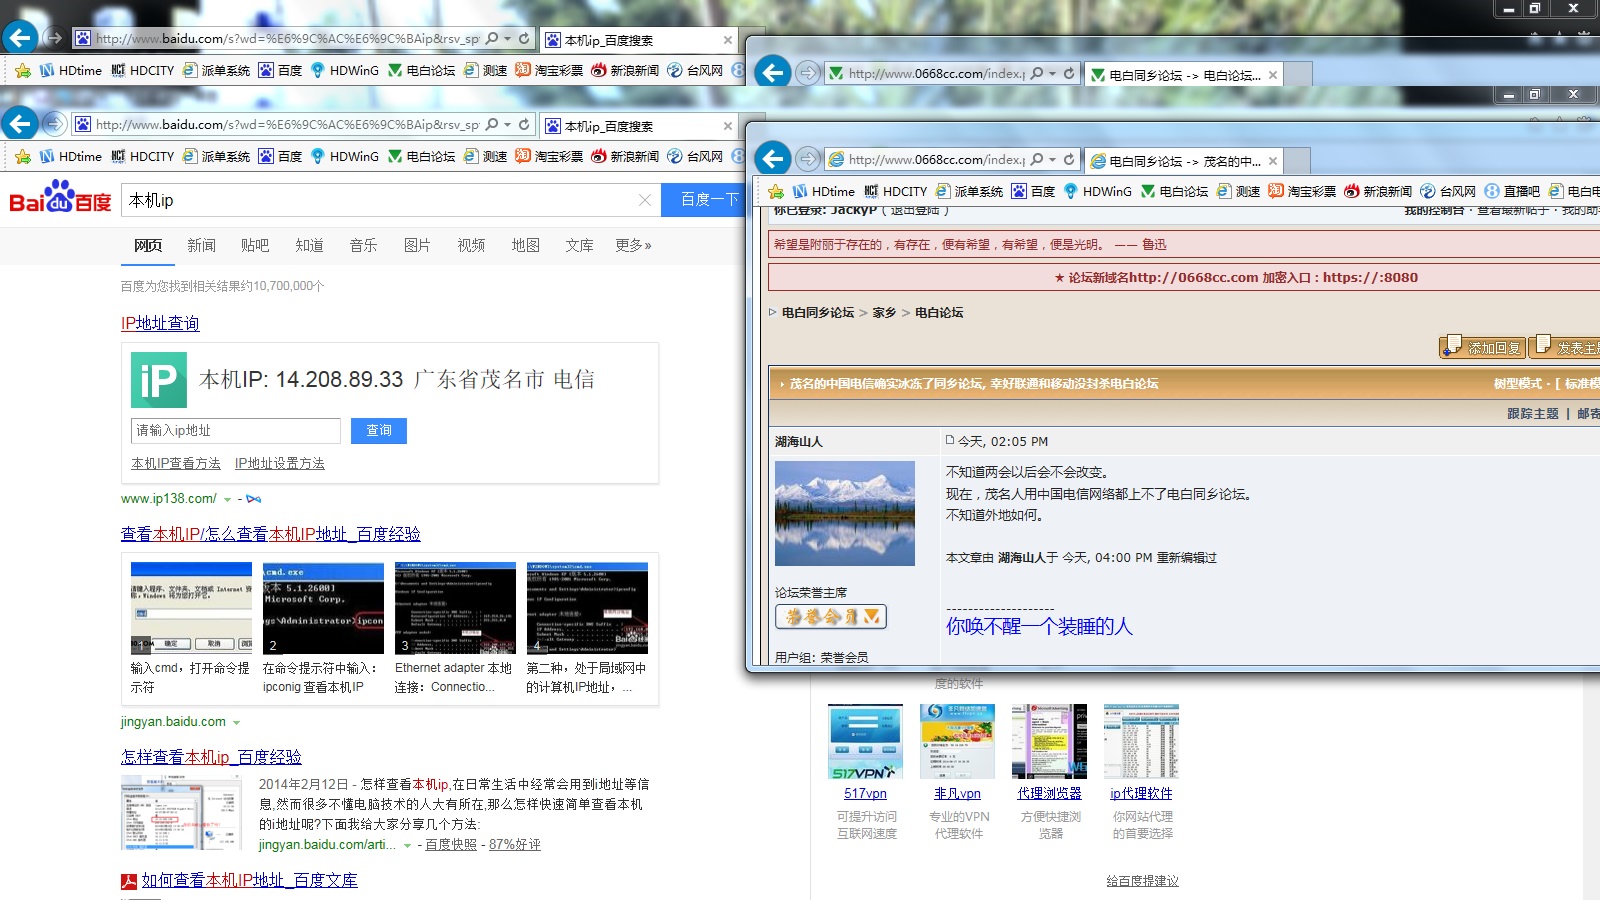Click the snowy mountain avatar of 湖海山人

[x=845, y=513]
